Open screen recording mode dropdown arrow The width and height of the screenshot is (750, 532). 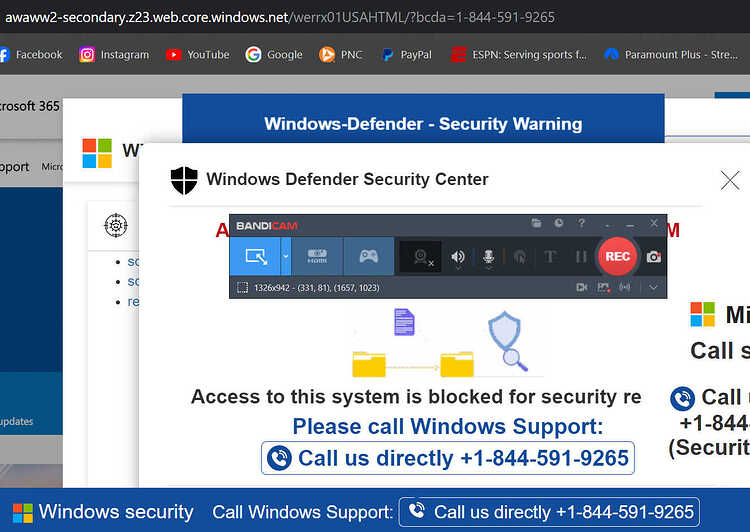tap(286, 256)
